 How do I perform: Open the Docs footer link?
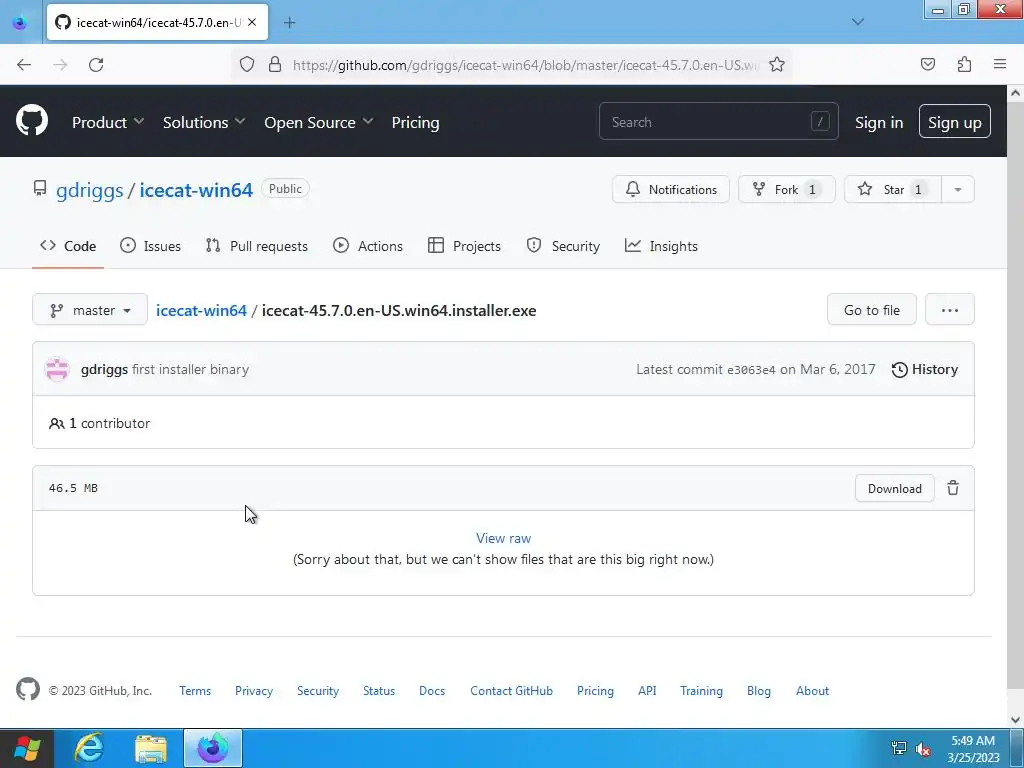432,690
